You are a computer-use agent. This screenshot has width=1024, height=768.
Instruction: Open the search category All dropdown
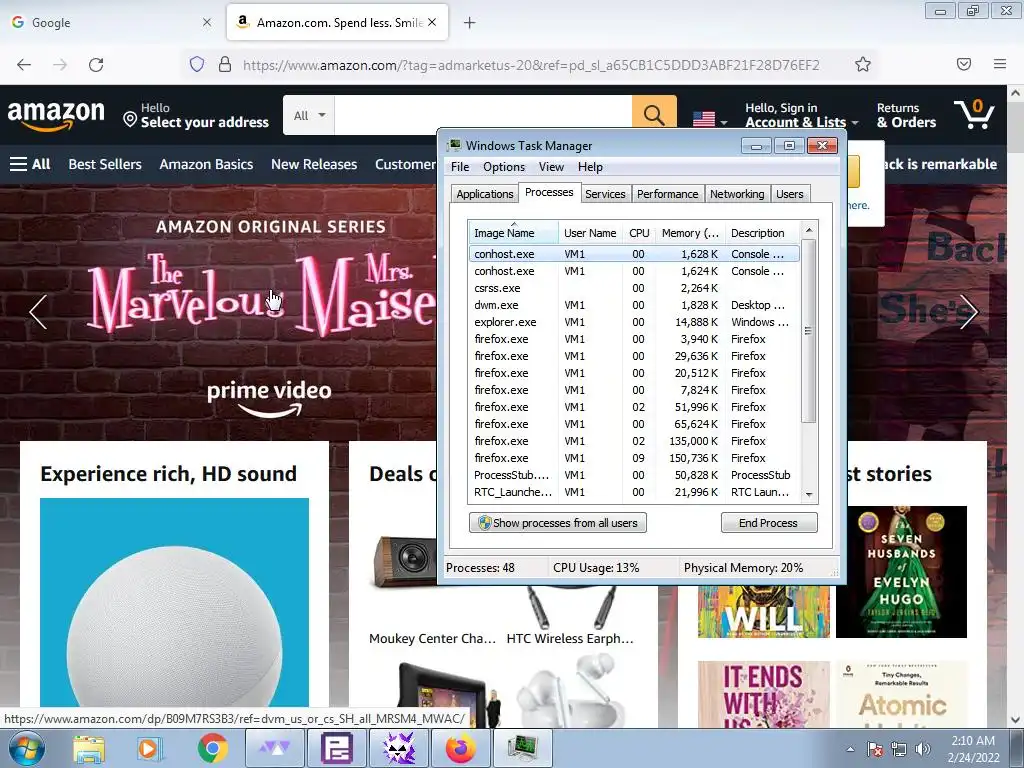click(x=309, y=115)
